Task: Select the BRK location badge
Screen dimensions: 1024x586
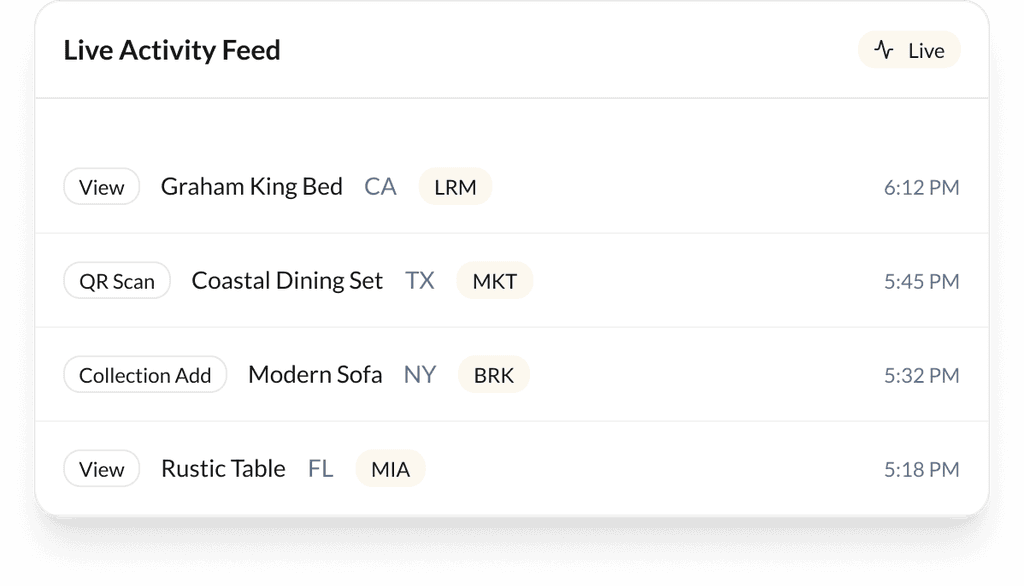Action: pos(494,375)
